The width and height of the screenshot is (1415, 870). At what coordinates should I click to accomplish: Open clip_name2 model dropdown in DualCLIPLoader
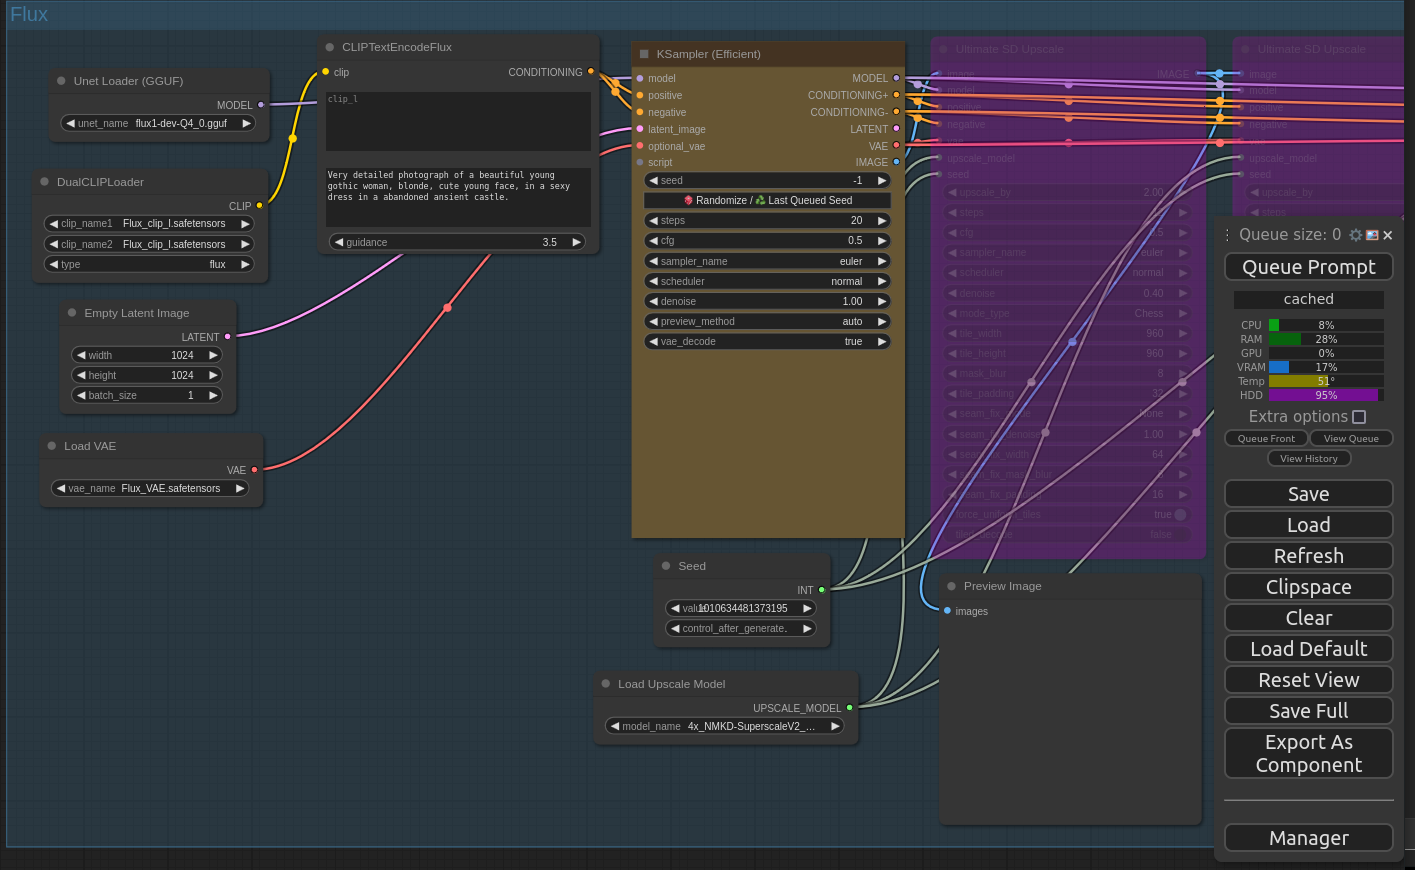149,244
